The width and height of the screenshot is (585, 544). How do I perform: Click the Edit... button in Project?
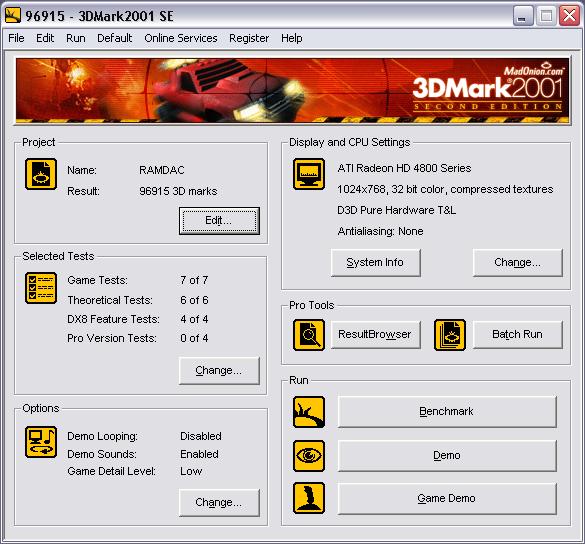pyautogui.click(x=219, y=221)
